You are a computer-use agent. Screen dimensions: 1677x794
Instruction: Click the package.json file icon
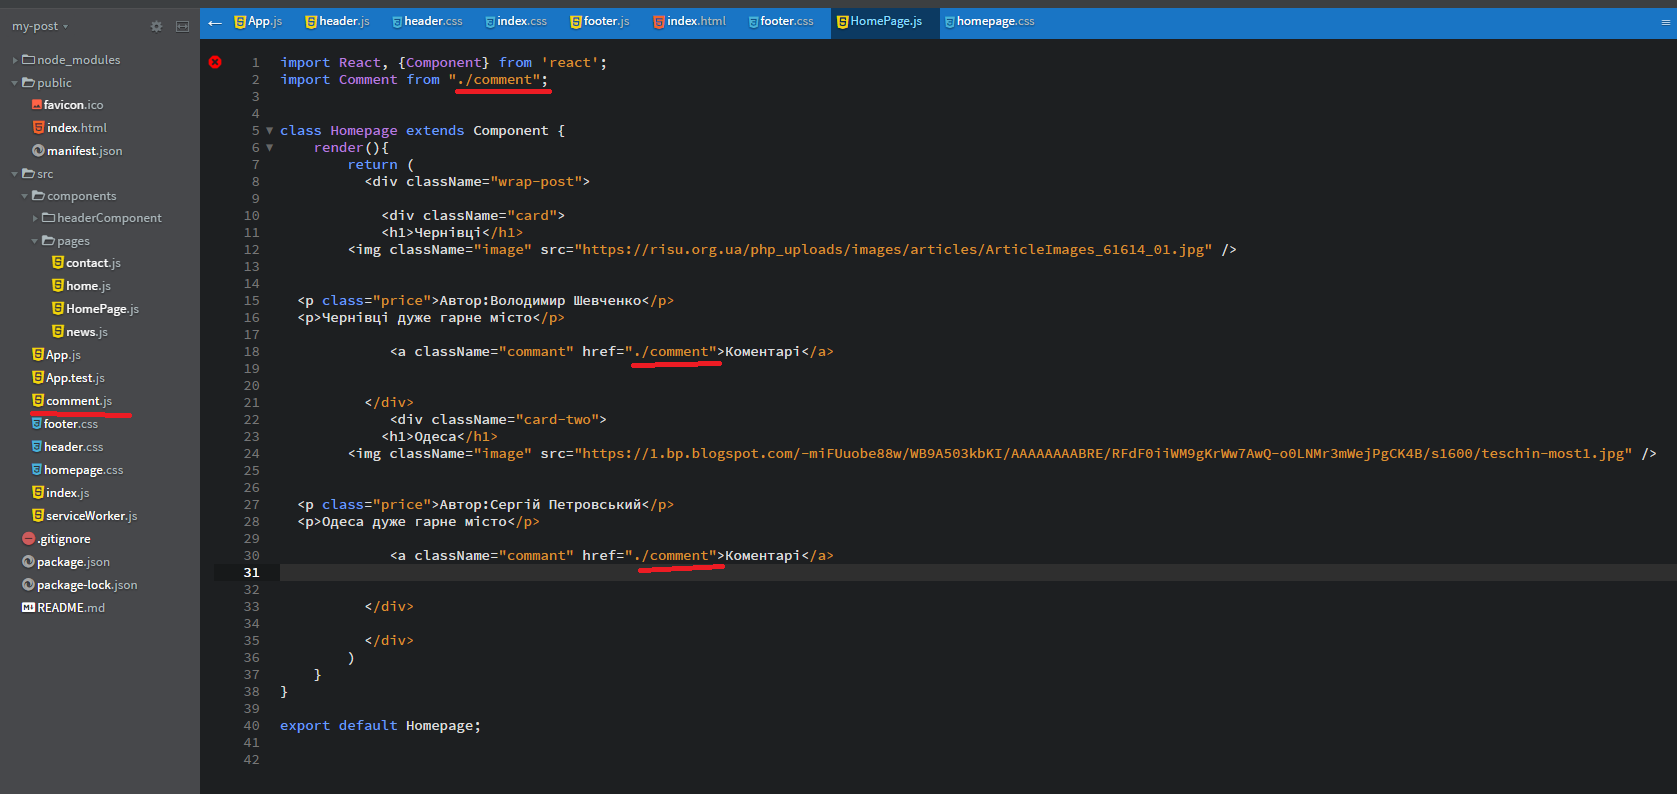tap(28, 562)
